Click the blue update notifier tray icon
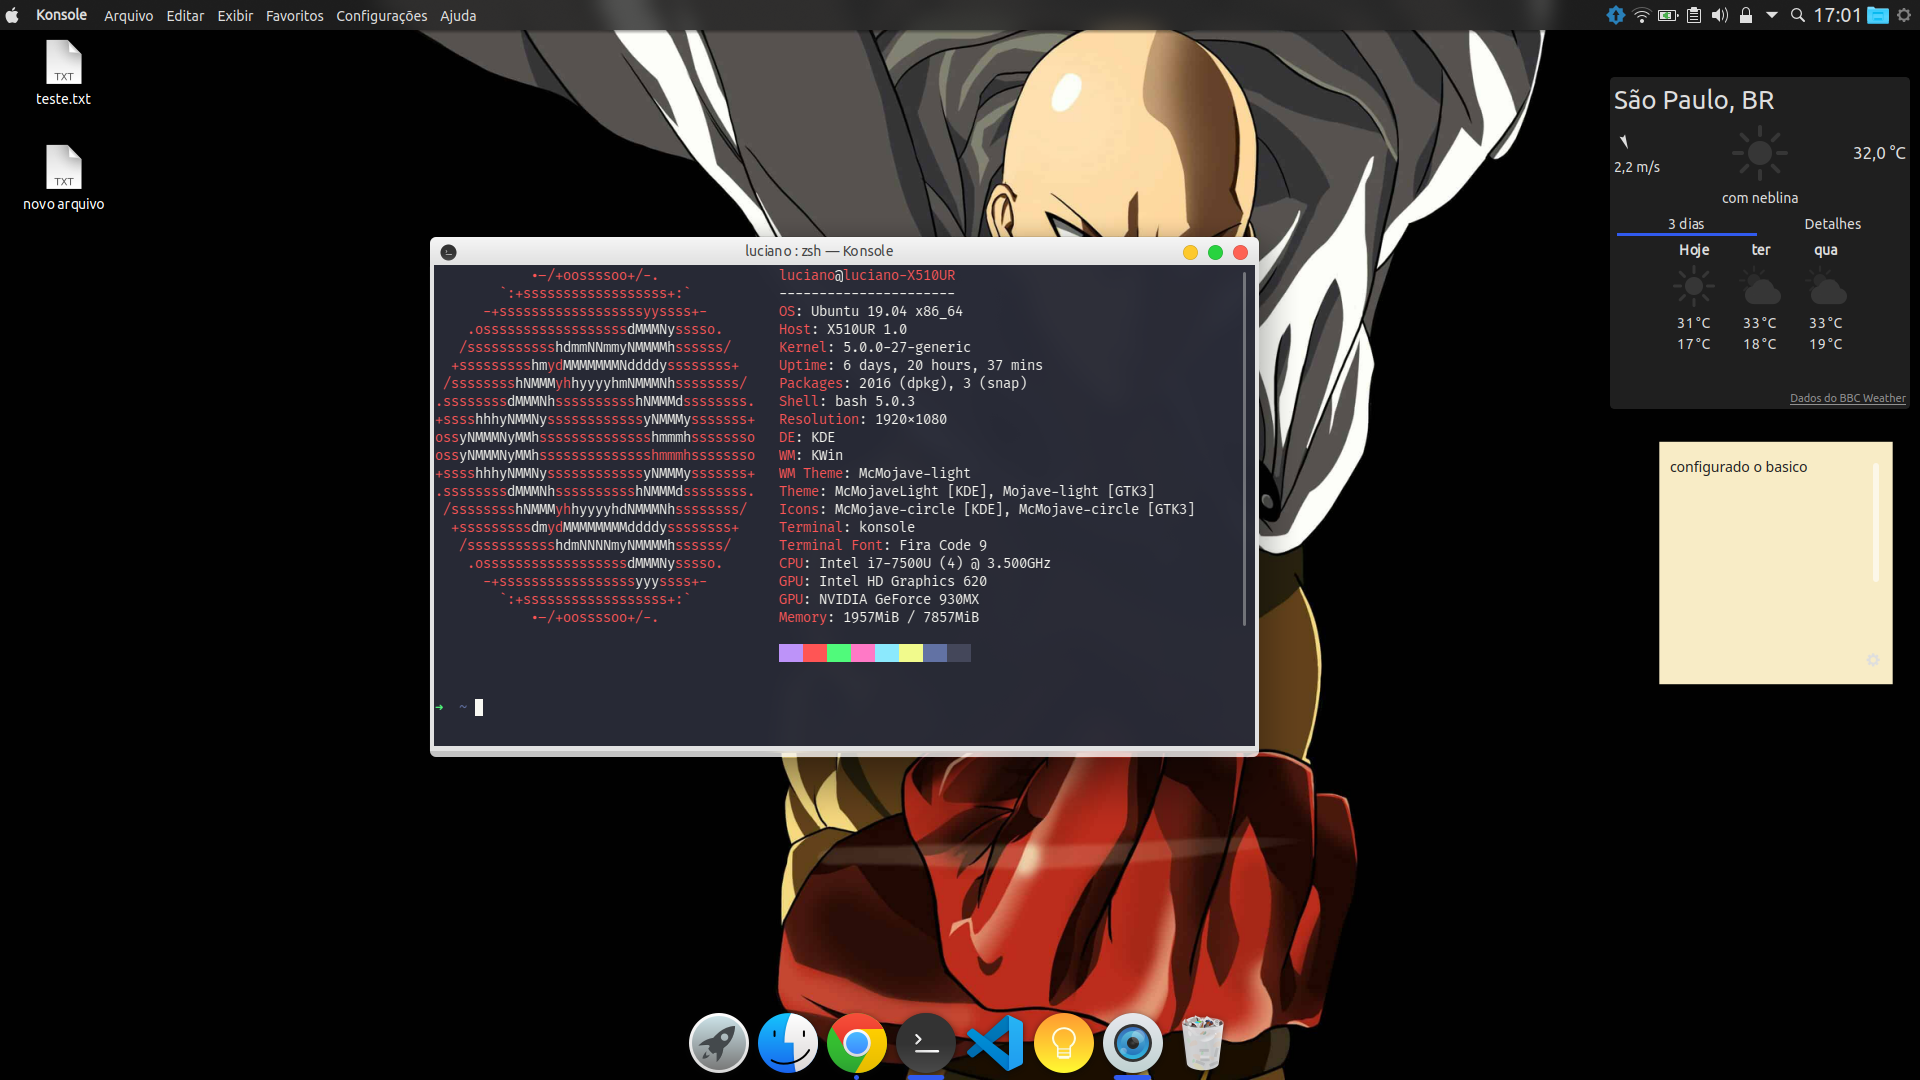Image resolution: width=1920 pixels, height=1080 pixels. click(1615, 15)
